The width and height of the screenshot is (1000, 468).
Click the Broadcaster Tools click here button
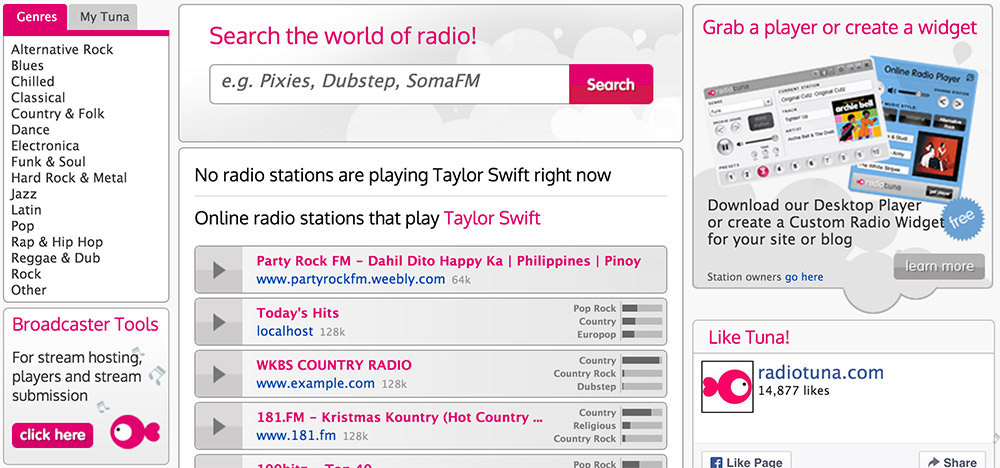click(52, 435)
